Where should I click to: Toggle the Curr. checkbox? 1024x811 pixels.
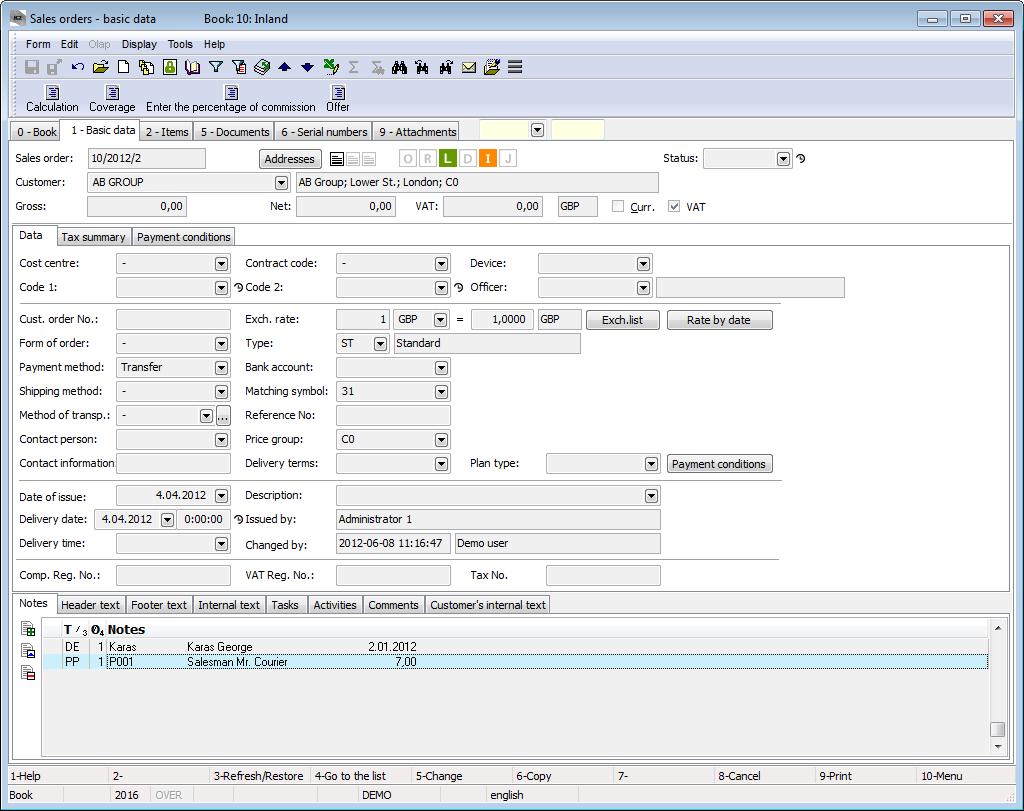point(618,206)
